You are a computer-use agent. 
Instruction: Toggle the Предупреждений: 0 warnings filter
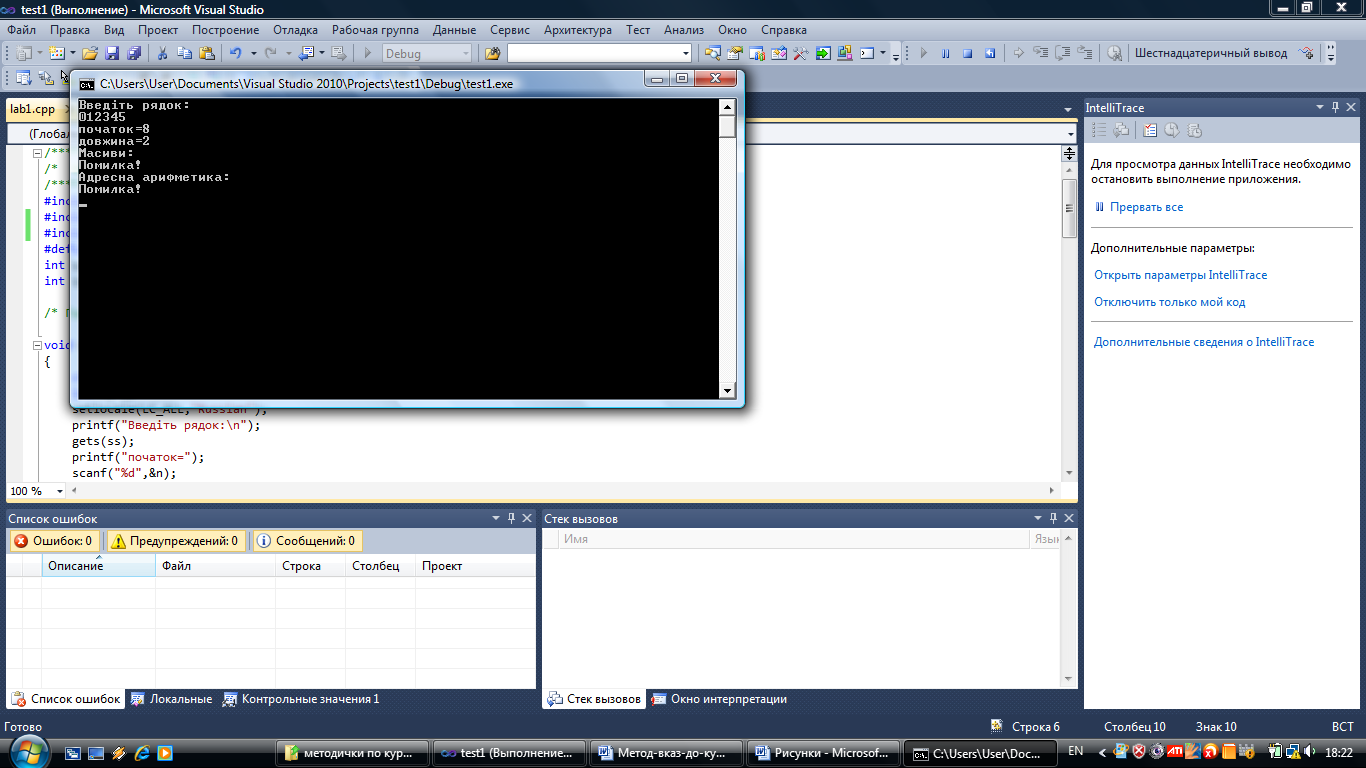(x=175, y=541)
